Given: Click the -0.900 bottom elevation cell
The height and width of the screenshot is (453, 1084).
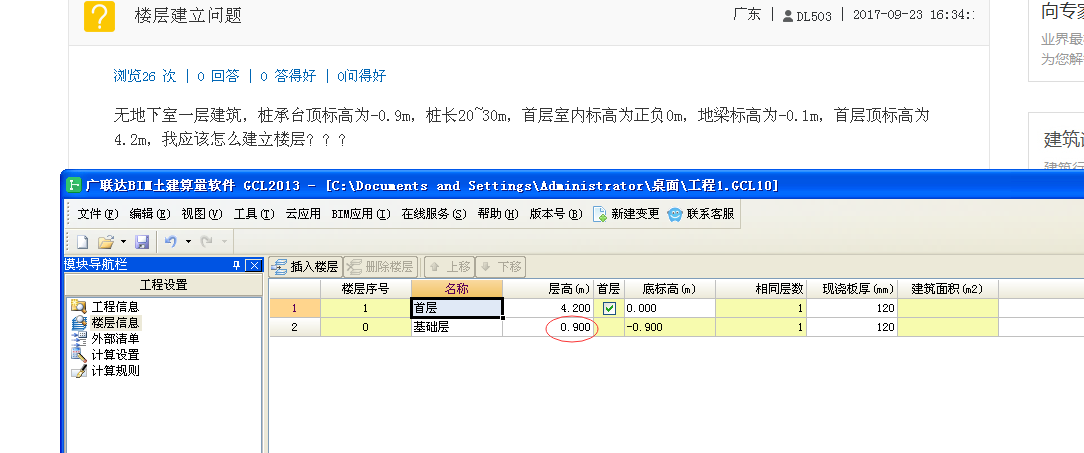Looking at the screenshot, I should coord(669,327).
